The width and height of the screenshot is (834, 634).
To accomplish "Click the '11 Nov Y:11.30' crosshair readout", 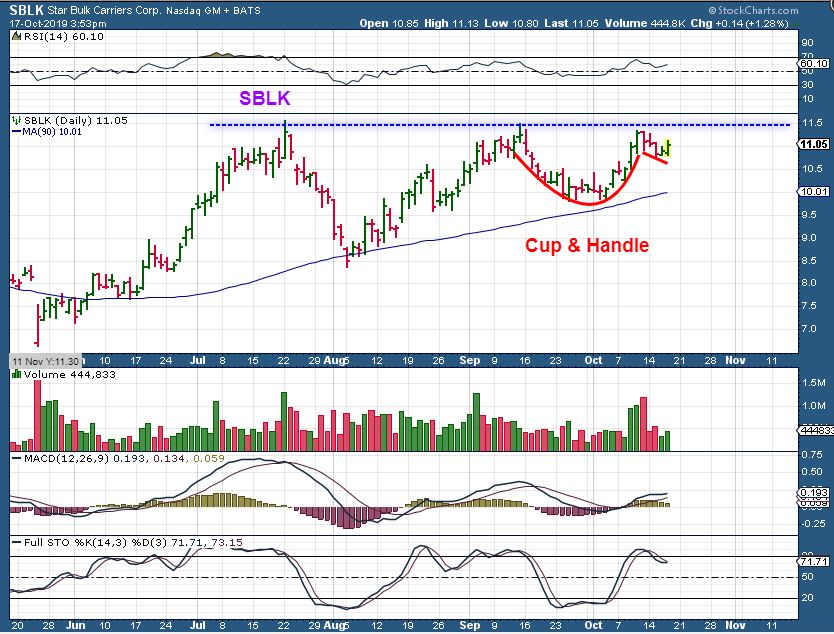I will click(x=46, y=361).
